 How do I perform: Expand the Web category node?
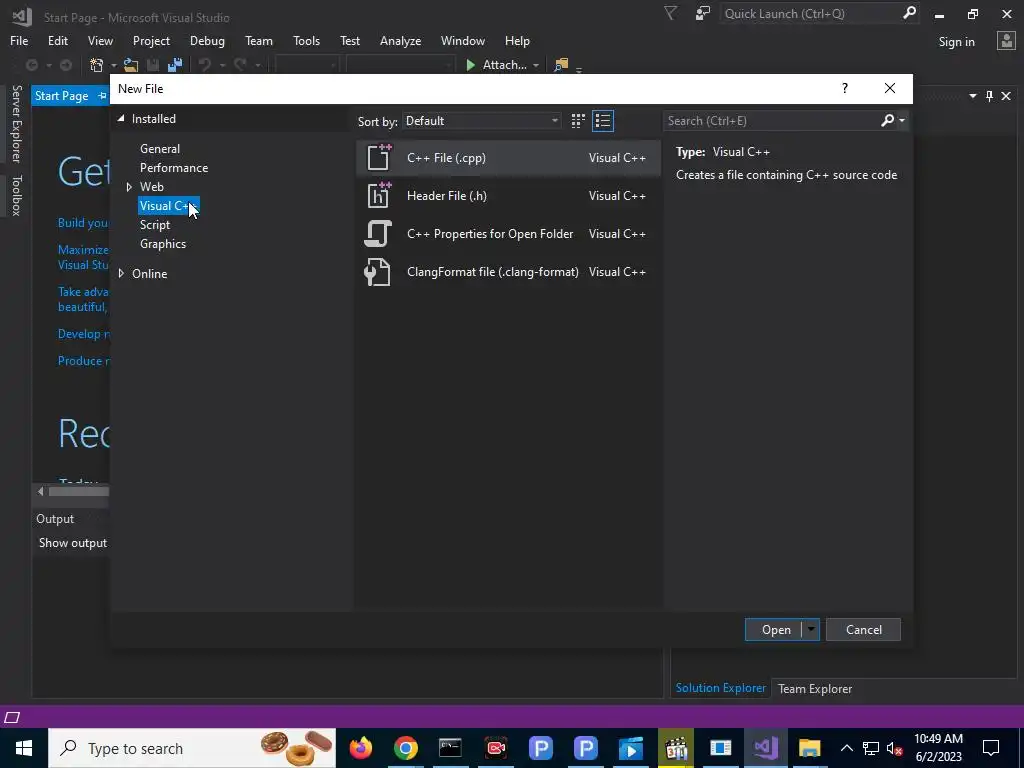[129, 187]
